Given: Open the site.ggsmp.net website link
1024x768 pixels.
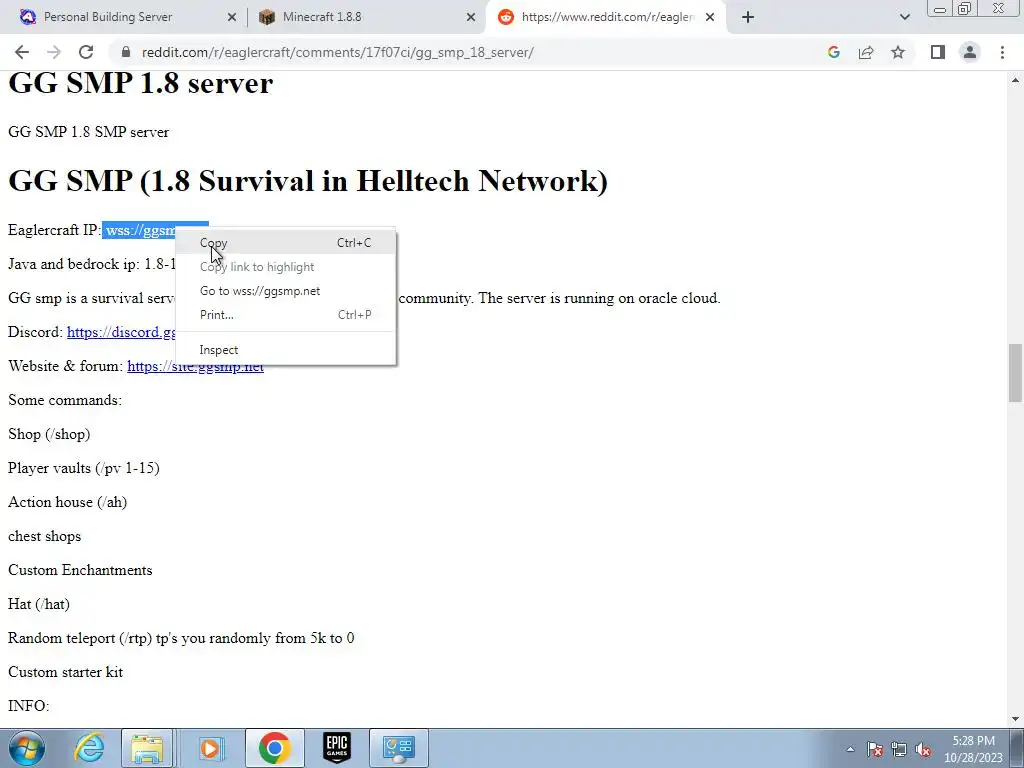Looking at the screenshot, I should (x=195, y=366).
